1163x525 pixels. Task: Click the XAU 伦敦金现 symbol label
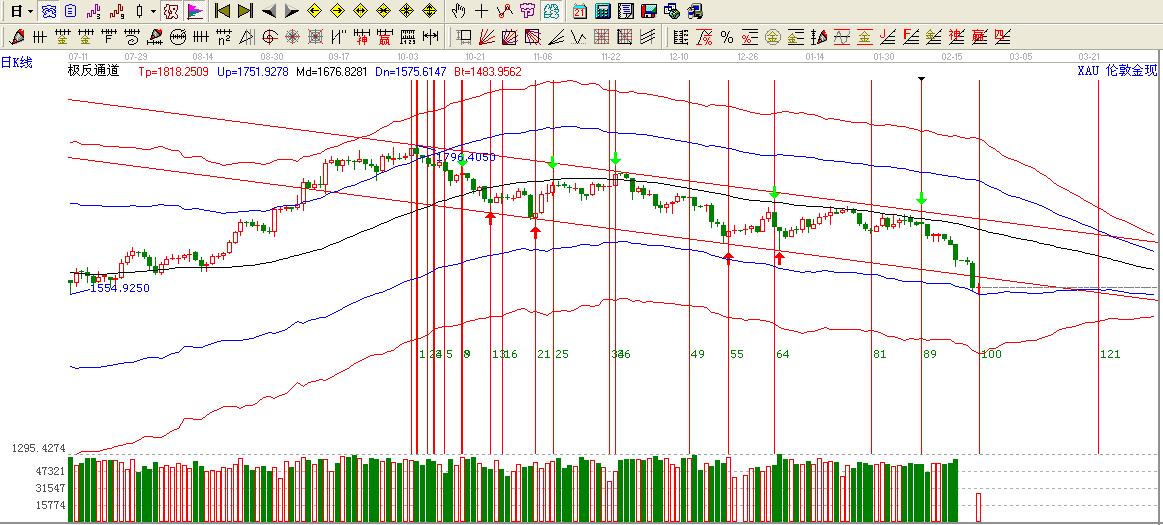pos(1116,71)
